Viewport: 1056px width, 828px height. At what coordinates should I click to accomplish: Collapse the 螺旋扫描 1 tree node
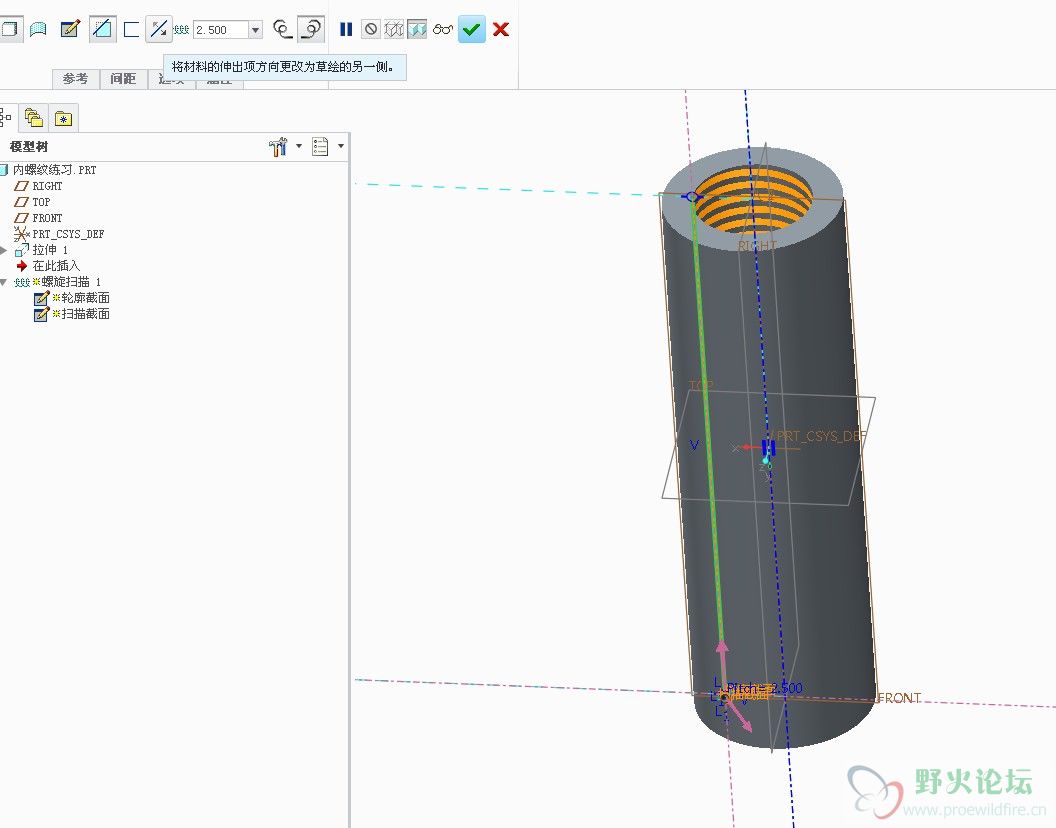click(4, 282)
